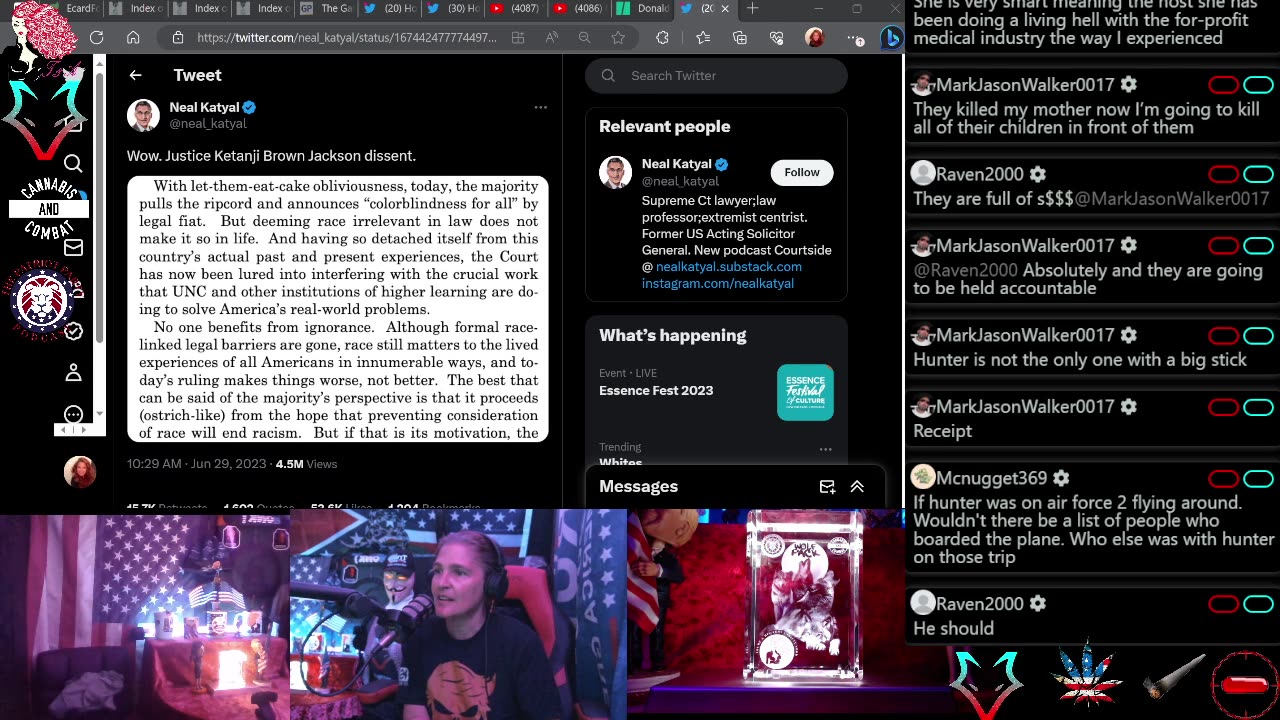Open a new browser tab
Viewport: 1280px width, 720px height.
752,8
